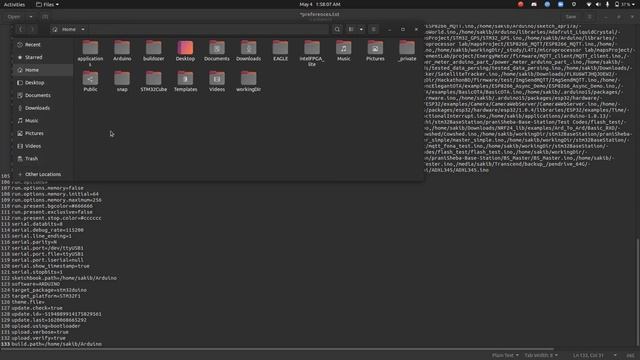Screen dimensions: 640x360
Task: Open Home path bar dropdown
Action: tap(83, 29)
